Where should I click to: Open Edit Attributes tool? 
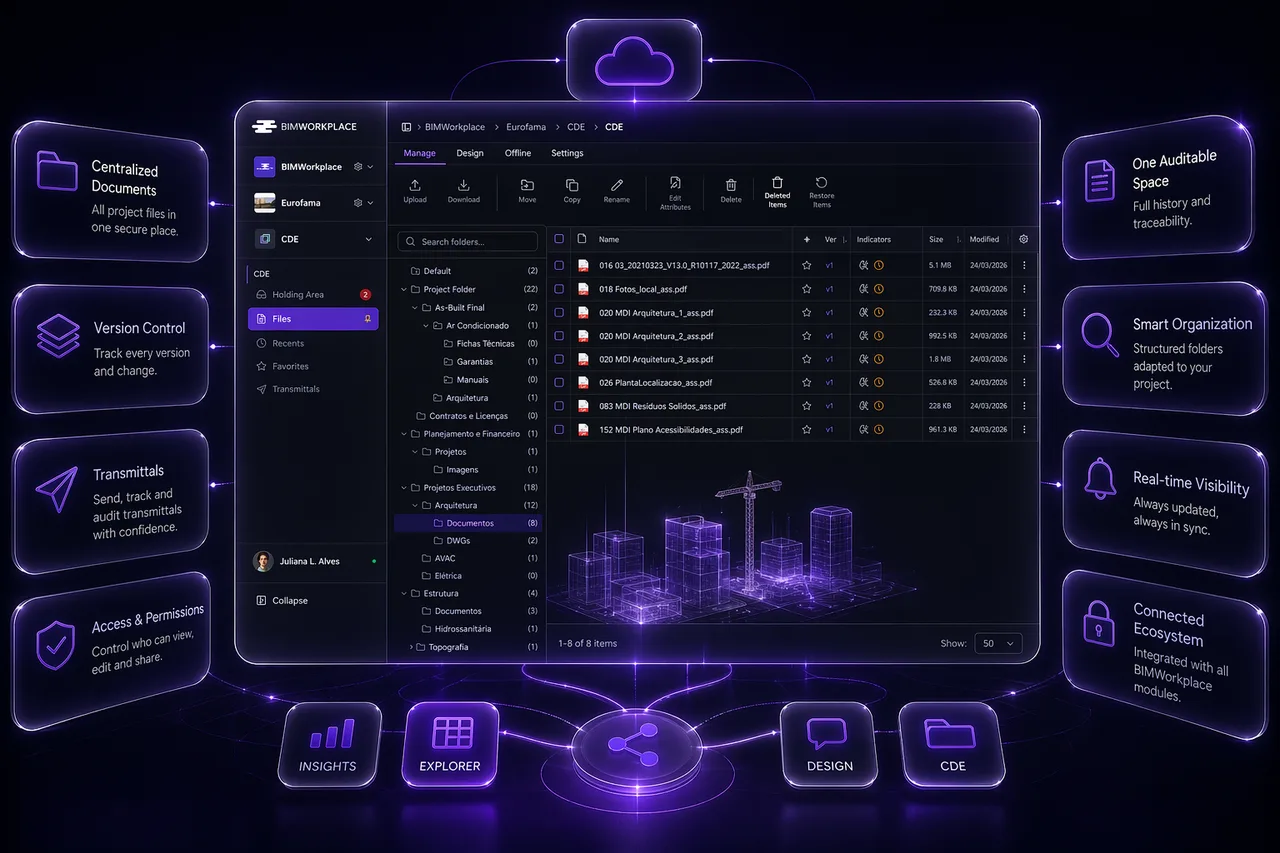(x=675, y=184)
